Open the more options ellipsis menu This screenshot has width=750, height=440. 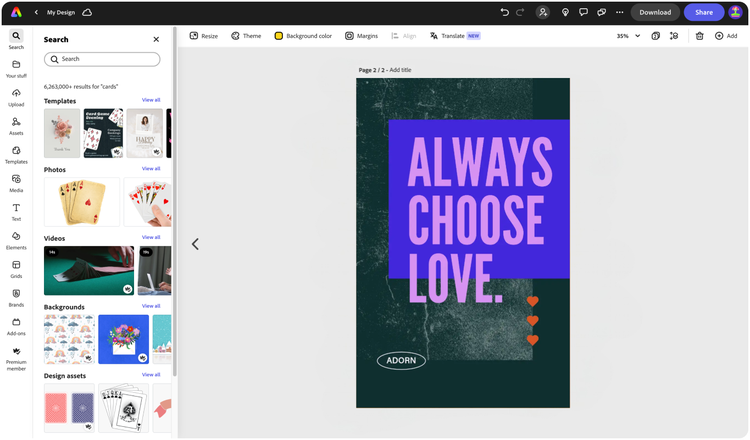(619, 12)
